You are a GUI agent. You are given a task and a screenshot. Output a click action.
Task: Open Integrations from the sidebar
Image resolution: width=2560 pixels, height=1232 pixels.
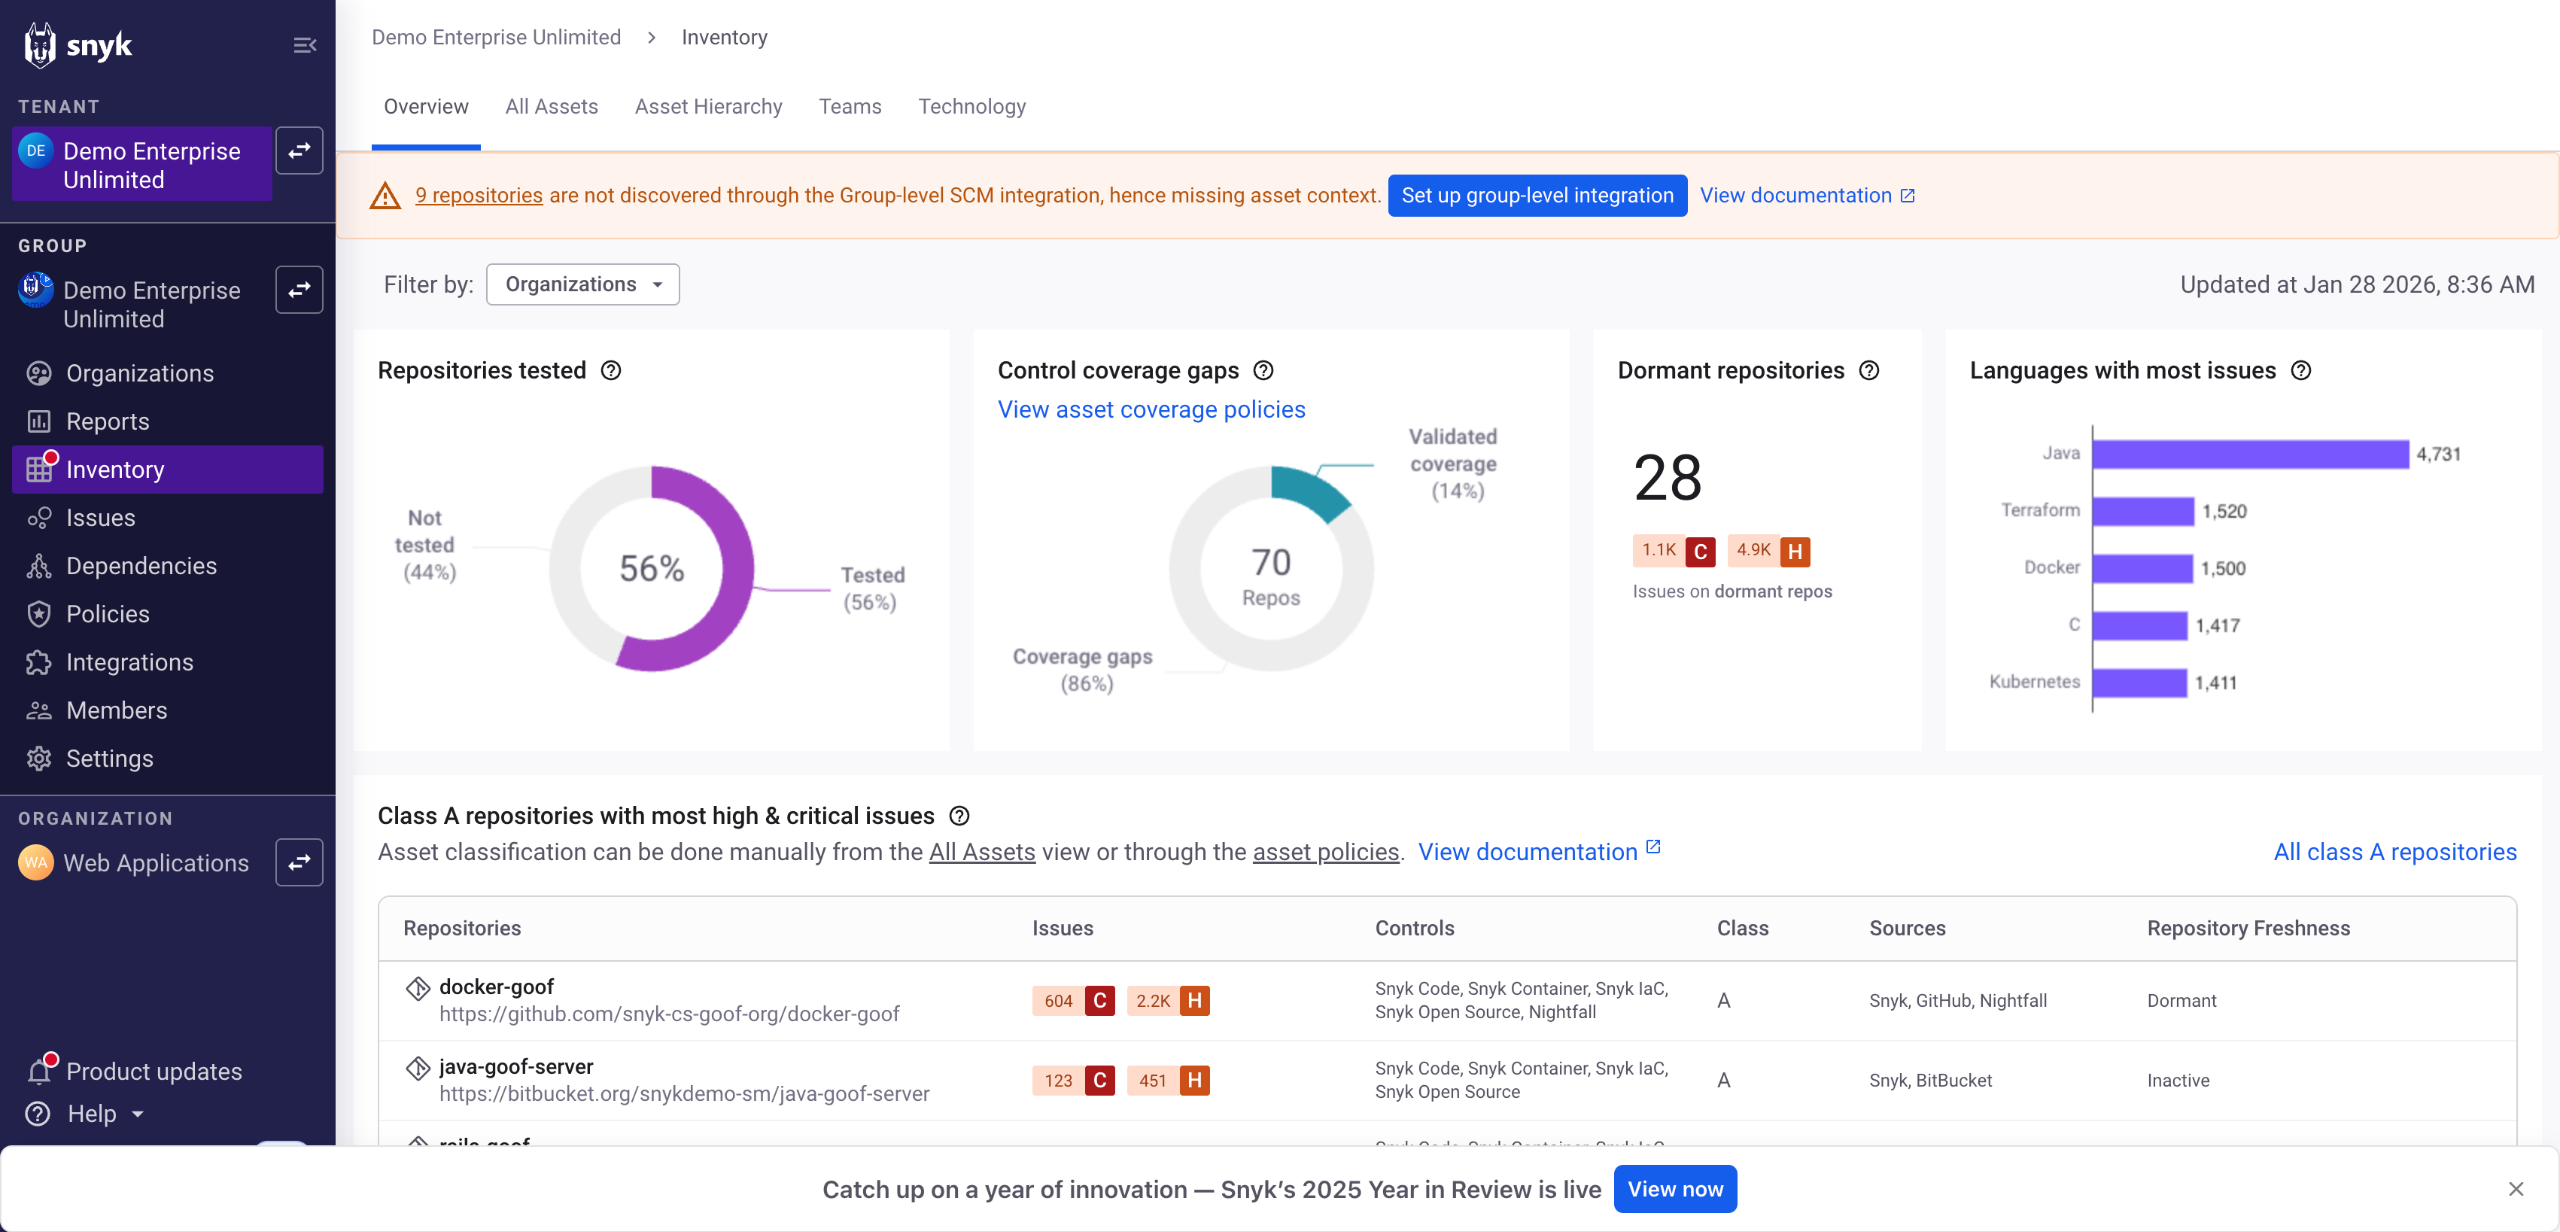click(x=129, y=662)
